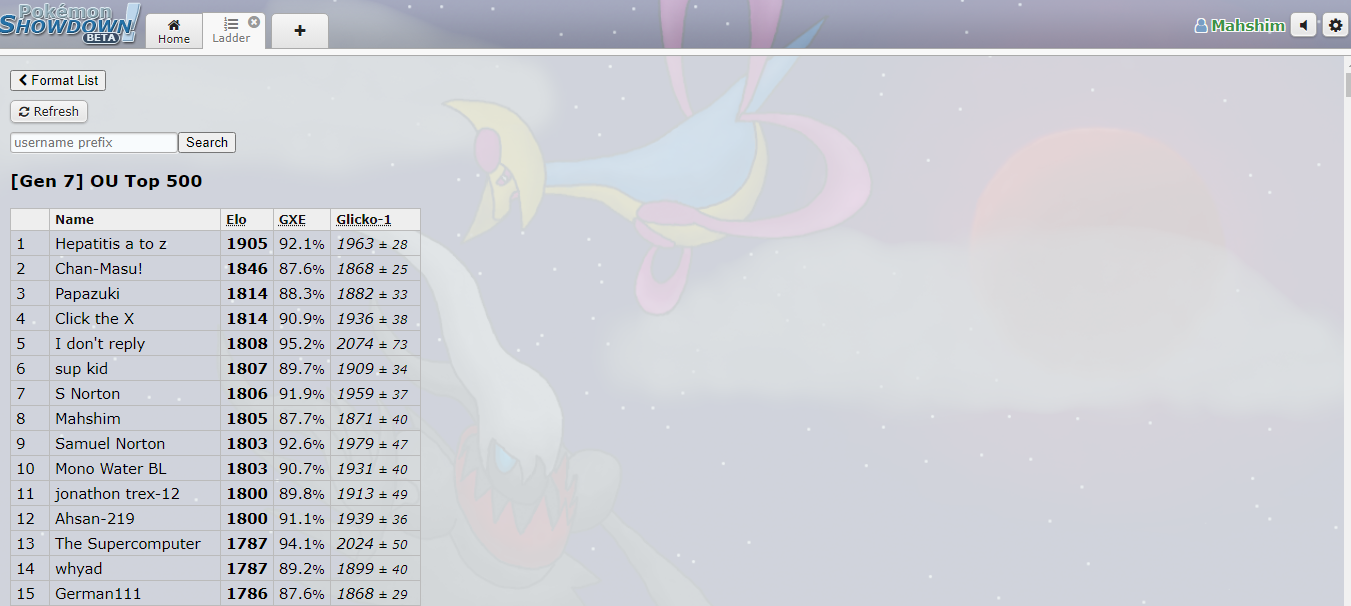Screen dimensions: 1351x606
Task: Select player Click the X
Action: (94, 318)
